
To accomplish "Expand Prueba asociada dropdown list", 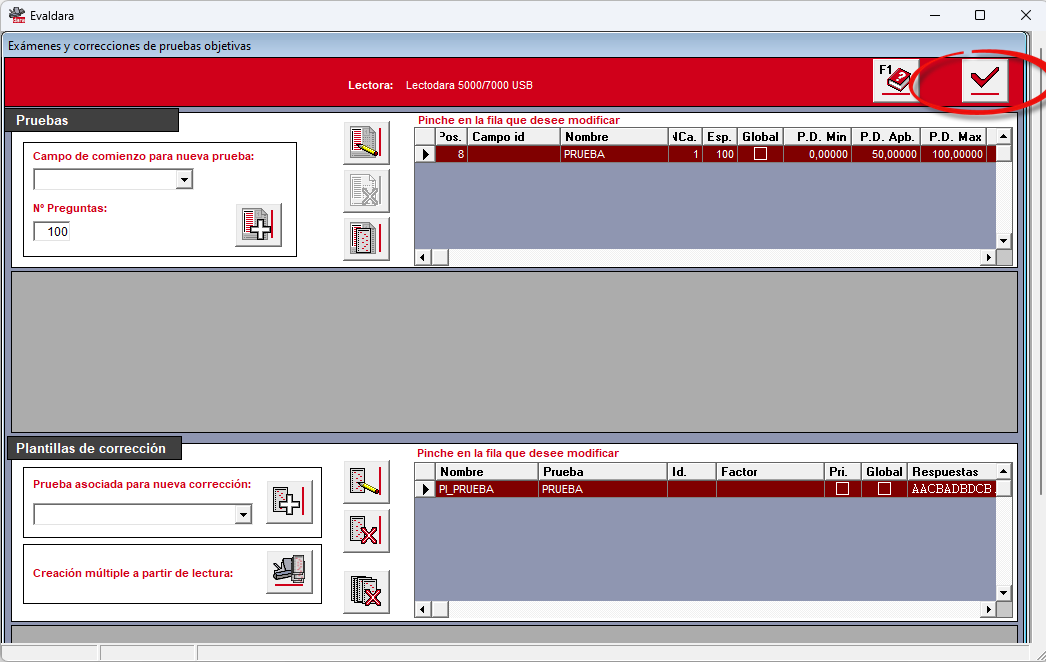I will [x=243, y=515].
